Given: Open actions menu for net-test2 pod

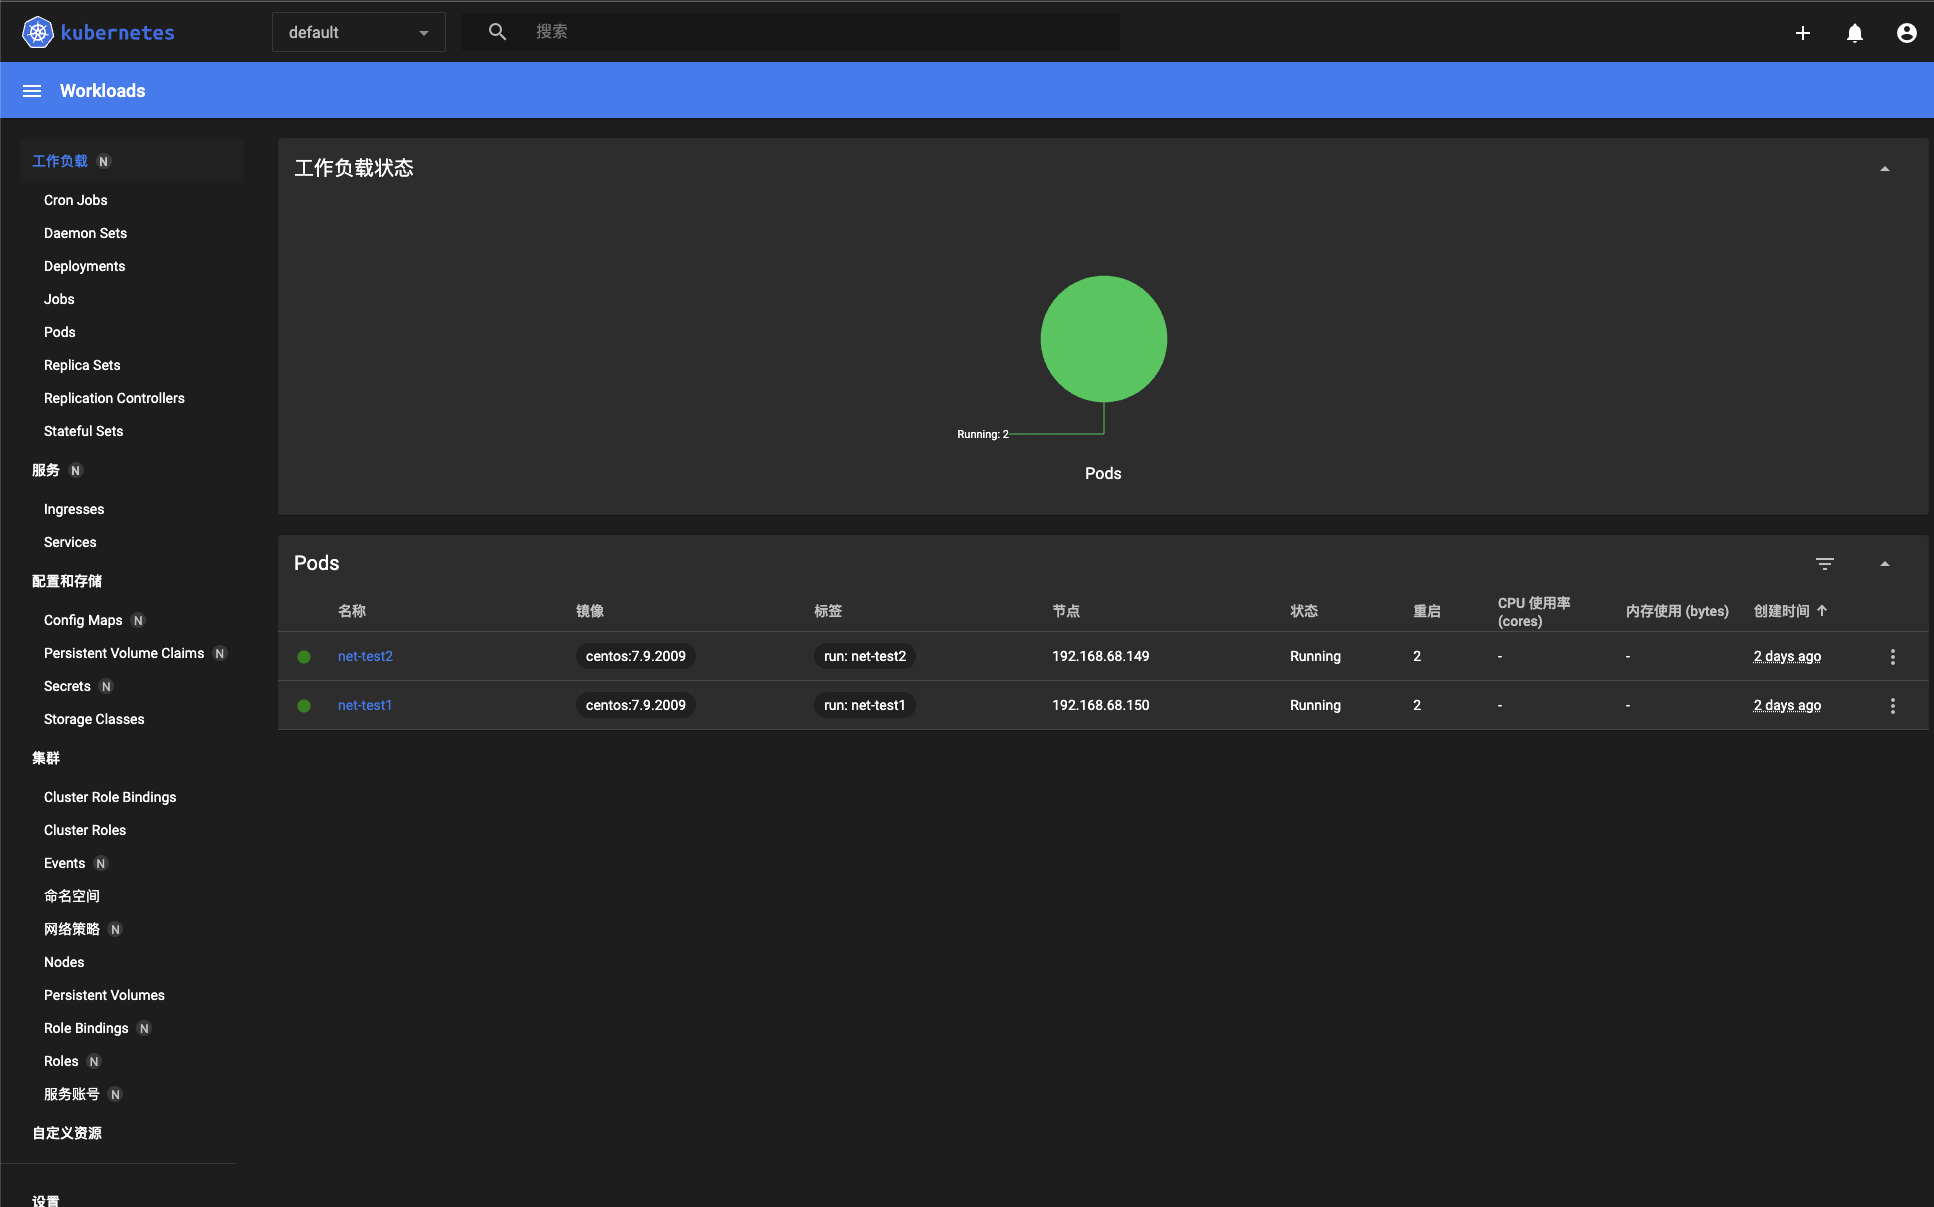Looking at the screenshot, I should pos(1893,657).
